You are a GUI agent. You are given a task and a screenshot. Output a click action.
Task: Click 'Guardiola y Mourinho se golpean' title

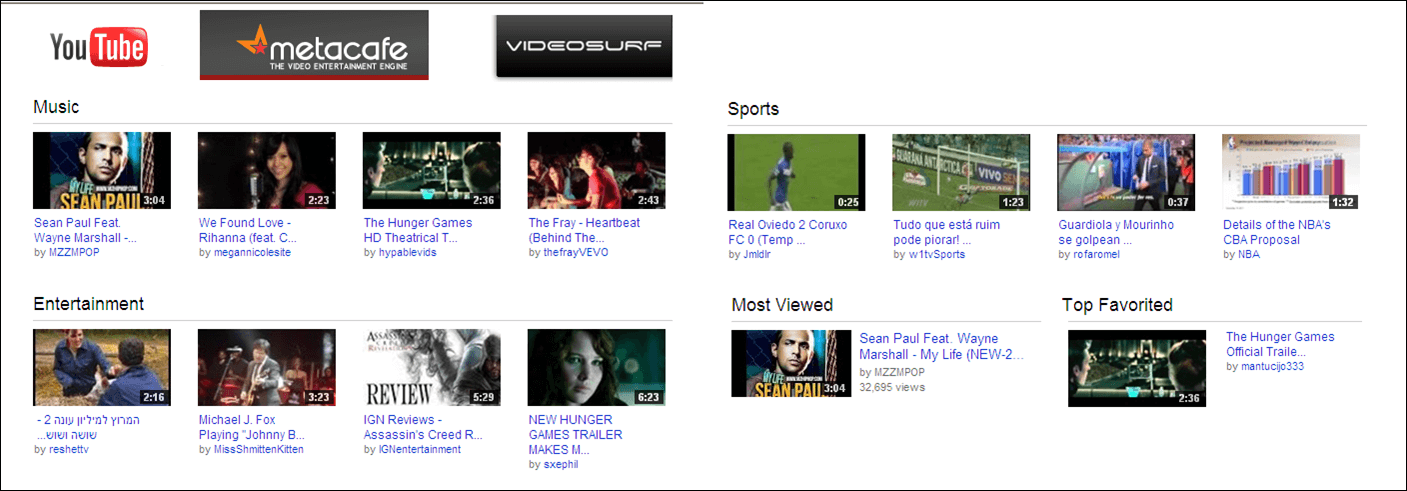(1116, 232)
